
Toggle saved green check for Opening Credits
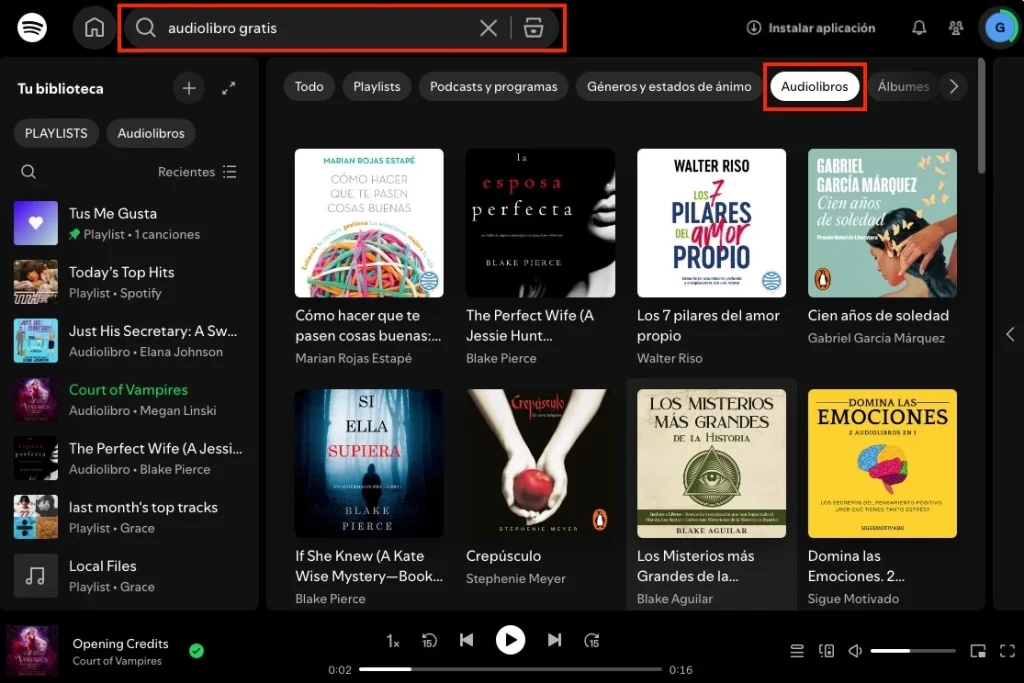[197, 650]
